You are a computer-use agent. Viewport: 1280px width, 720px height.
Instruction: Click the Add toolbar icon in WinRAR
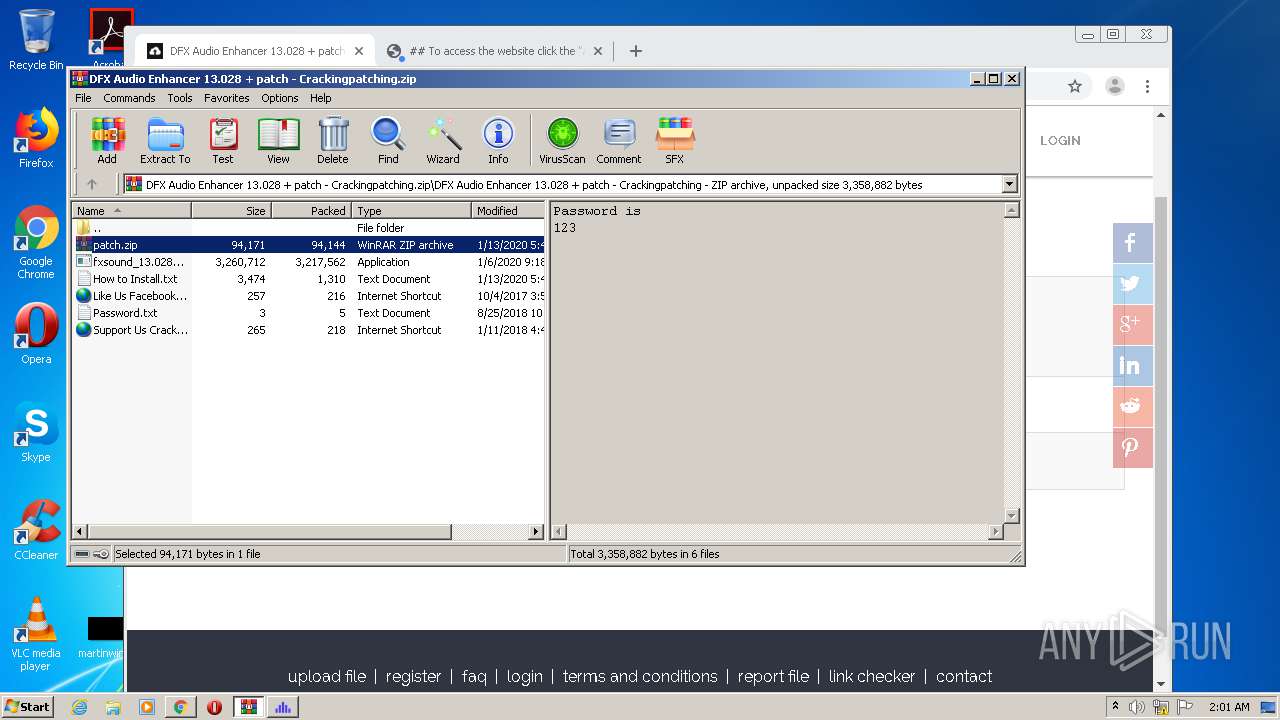[x=107, y=141]
